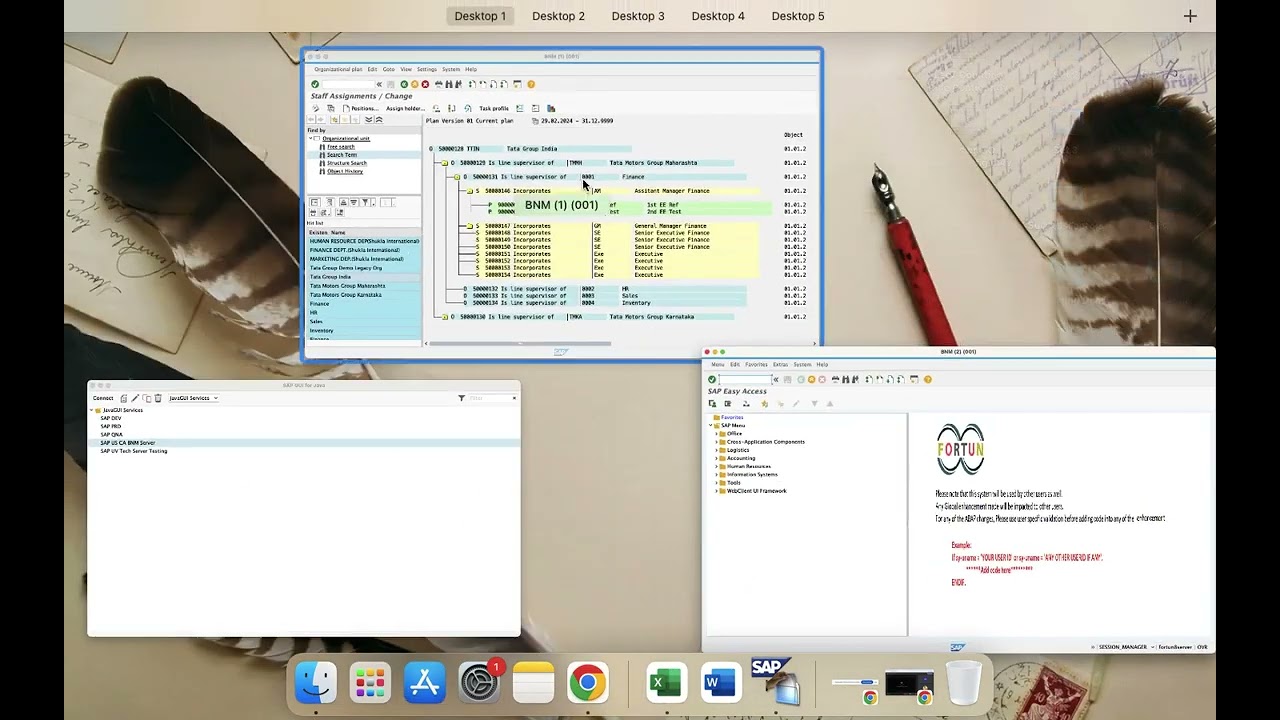Open JavaGUI Services dropdown
1280x720 pixels.
click(194, 398)
